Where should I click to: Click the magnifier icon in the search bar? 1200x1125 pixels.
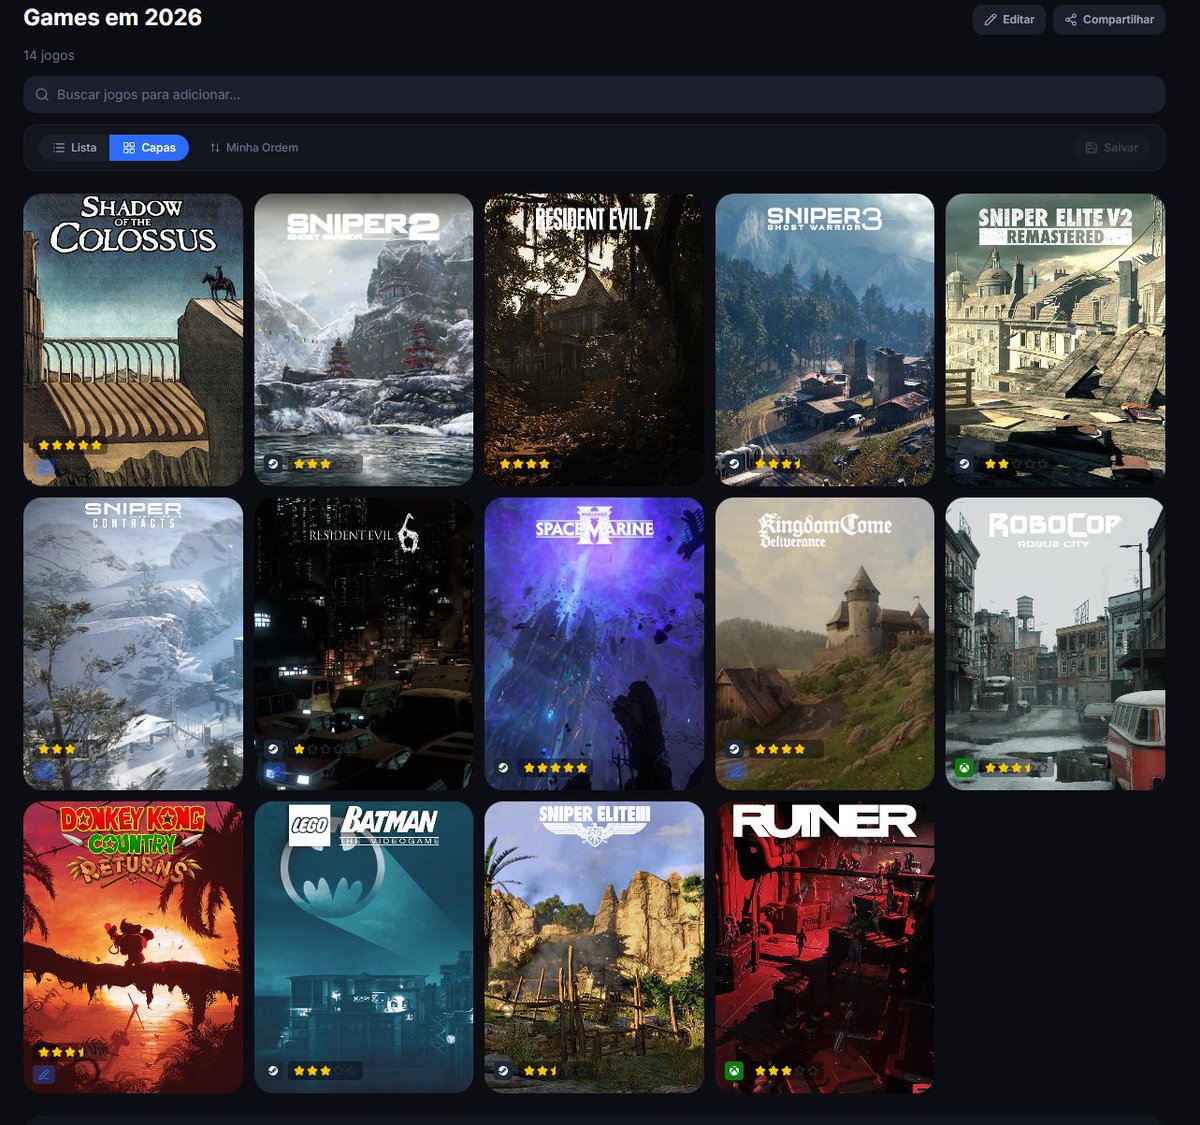(x=42, y=95)
